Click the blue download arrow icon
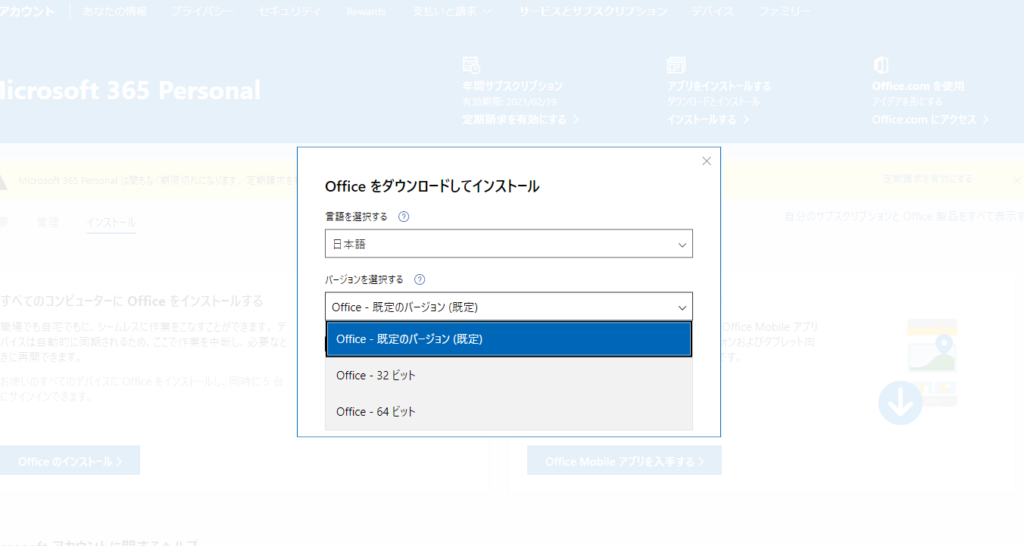The image size is (1024, 546). 900,403
